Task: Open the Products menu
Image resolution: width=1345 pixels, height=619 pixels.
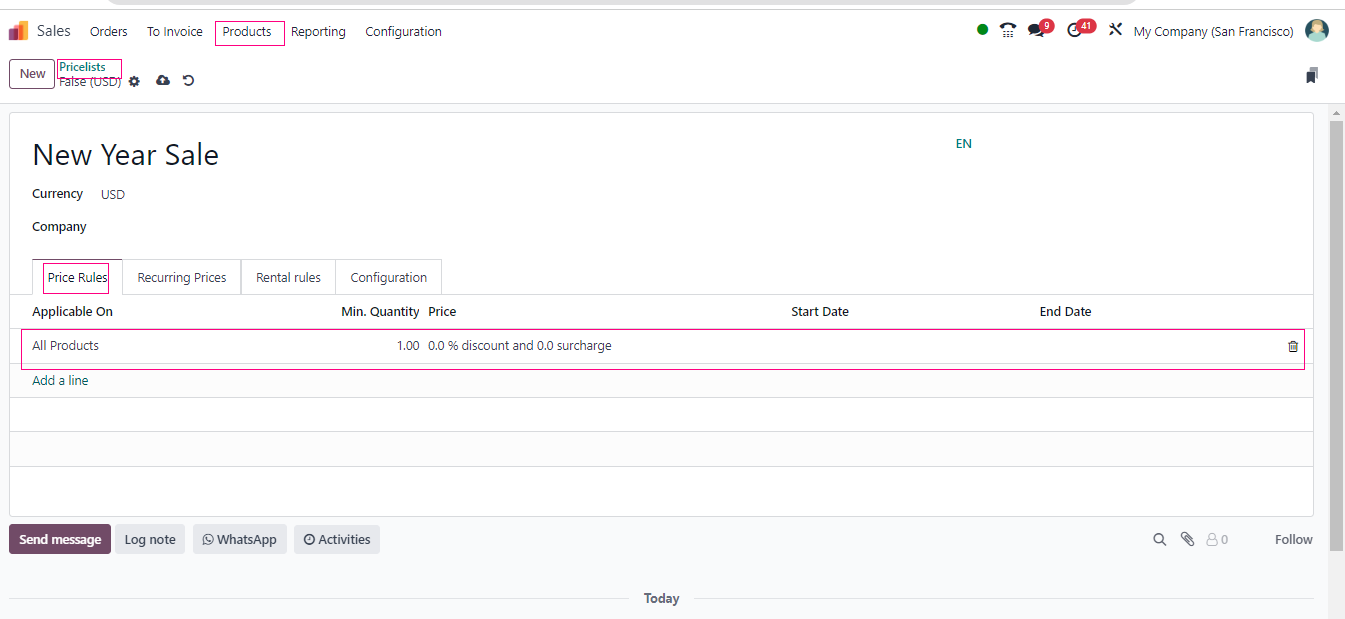Action: (247, 32)
